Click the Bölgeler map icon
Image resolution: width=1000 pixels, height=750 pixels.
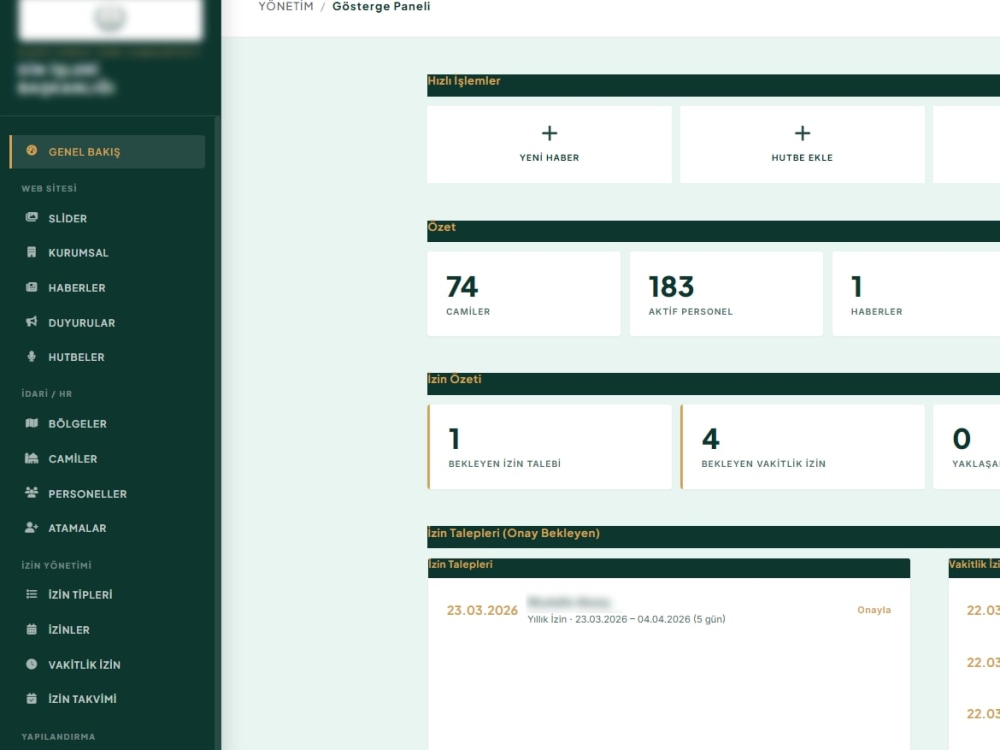coord(31,423)
